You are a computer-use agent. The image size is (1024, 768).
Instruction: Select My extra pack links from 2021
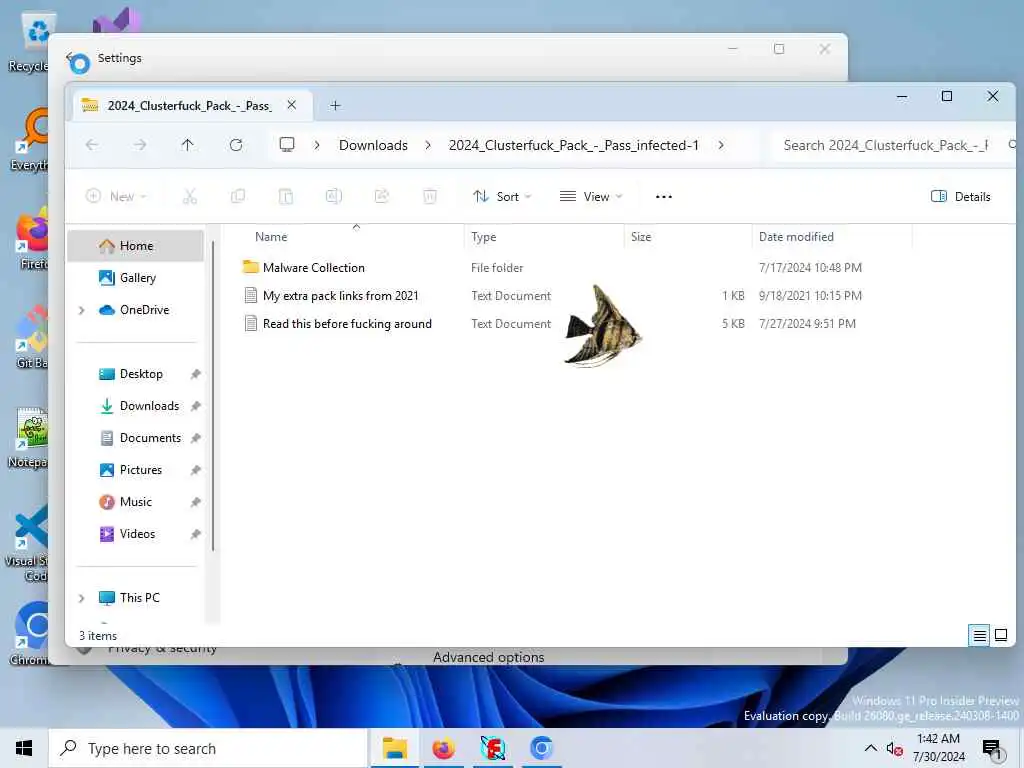tap(340, 296)
